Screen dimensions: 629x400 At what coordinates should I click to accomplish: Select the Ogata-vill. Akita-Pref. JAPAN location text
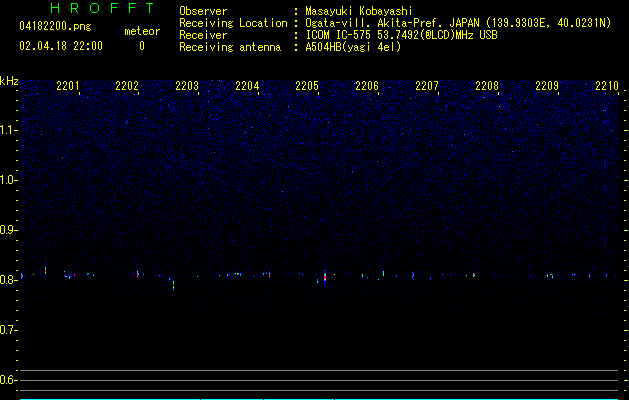tap(458, 23)
